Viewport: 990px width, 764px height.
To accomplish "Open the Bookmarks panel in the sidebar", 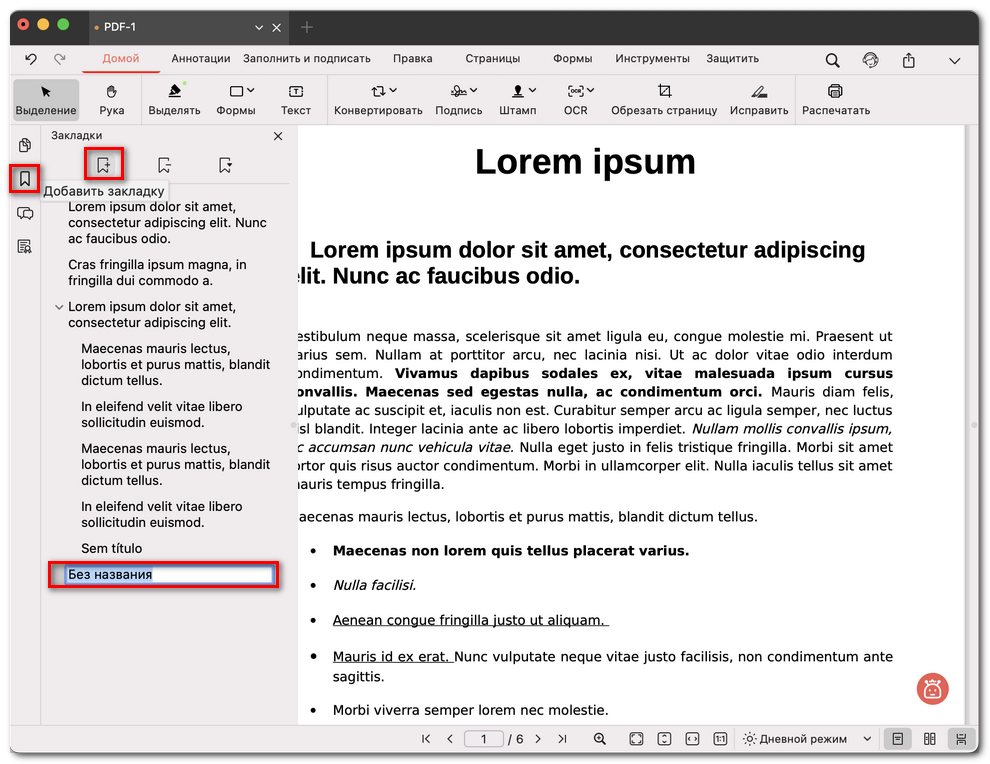I will [22, 180].
